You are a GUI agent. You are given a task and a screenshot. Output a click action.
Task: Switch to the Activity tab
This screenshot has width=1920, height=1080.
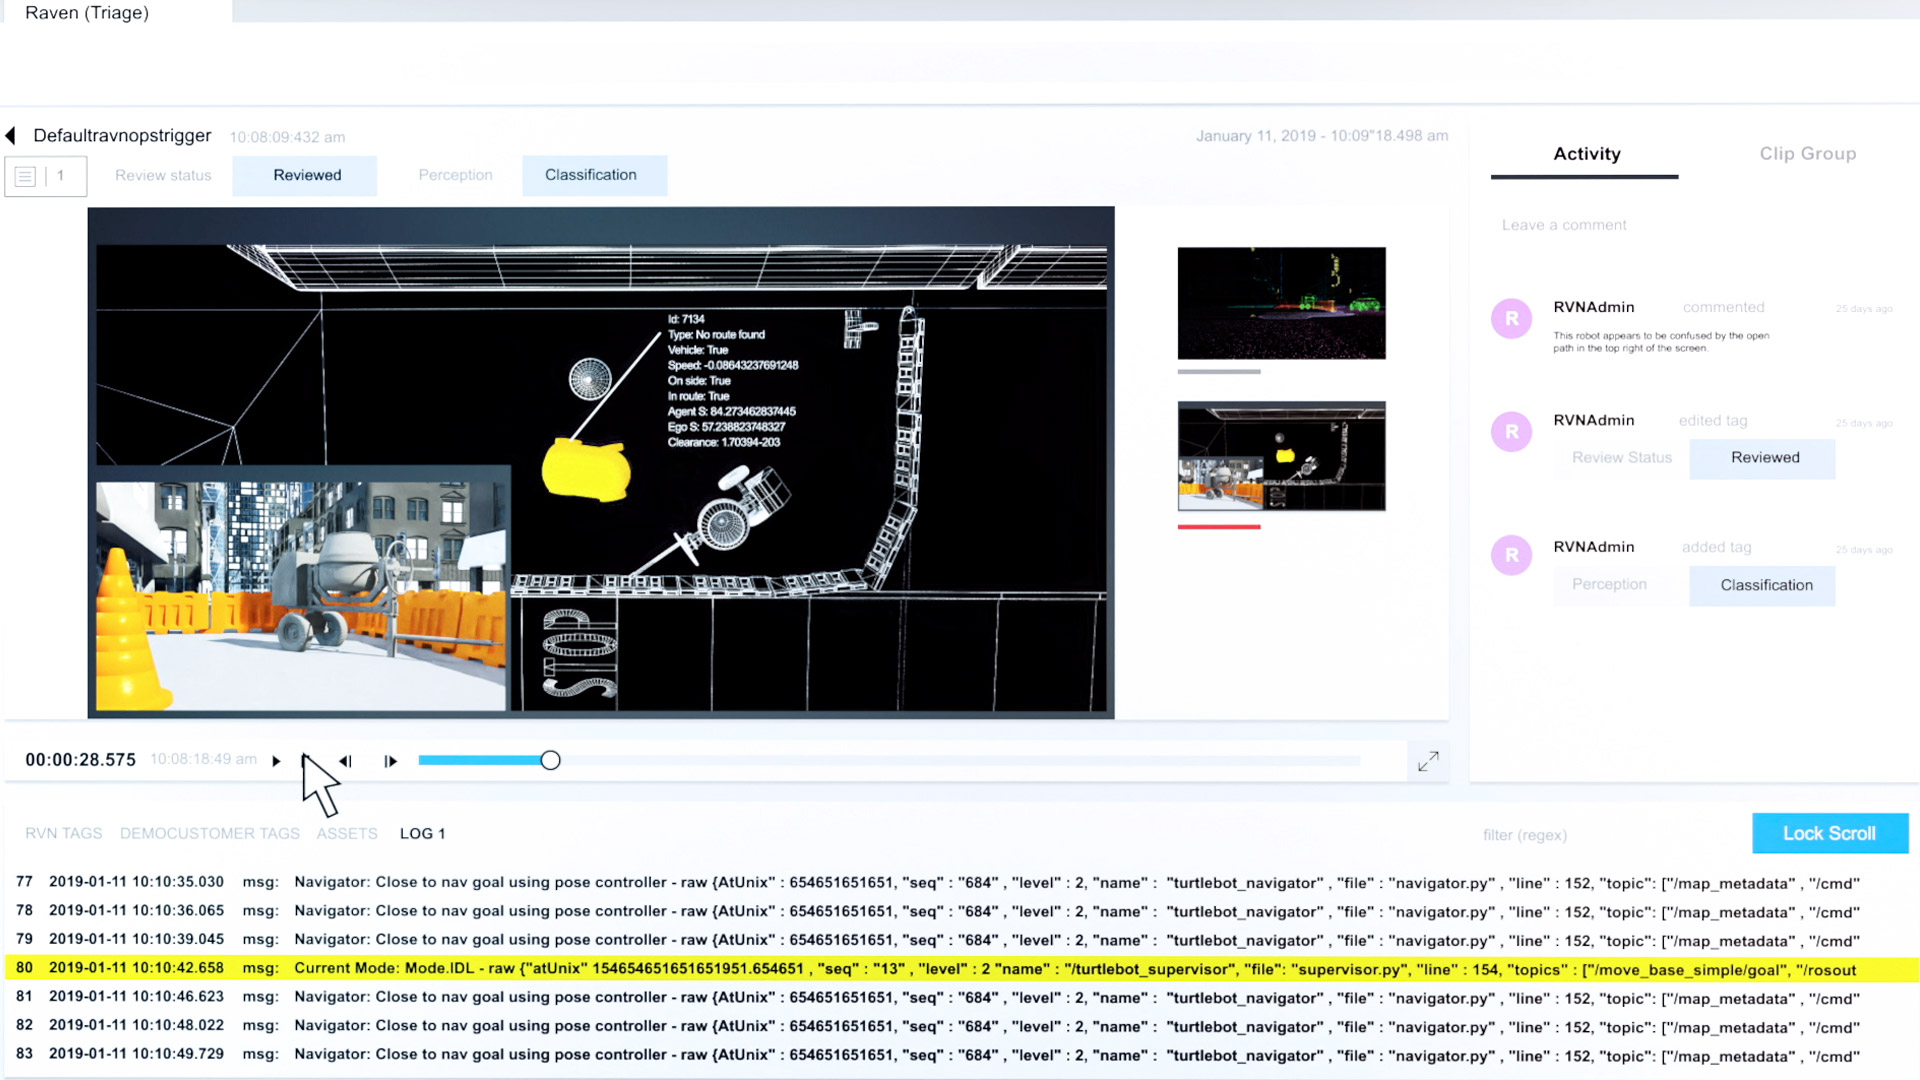pos(1586,154)
